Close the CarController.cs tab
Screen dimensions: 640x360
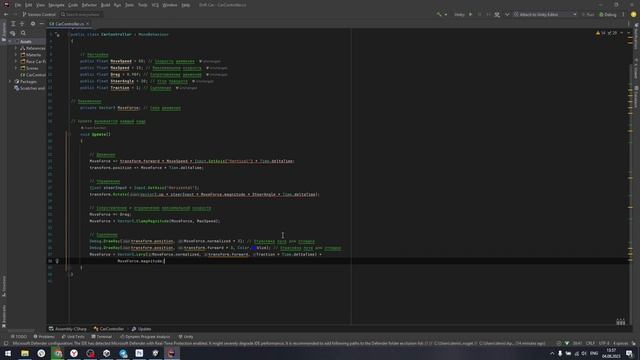[x=87, y=24]
